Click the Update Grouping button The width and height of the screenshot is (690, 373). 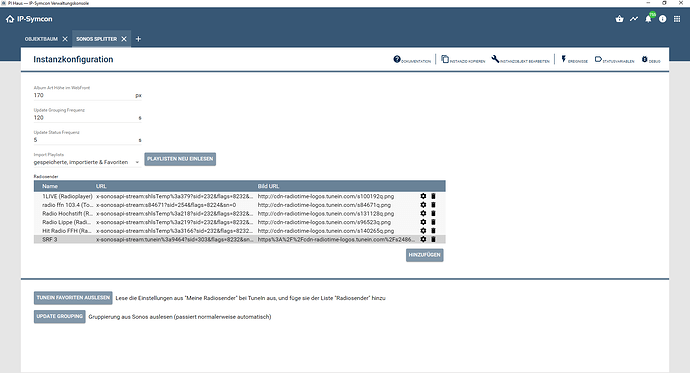[59, 316]
